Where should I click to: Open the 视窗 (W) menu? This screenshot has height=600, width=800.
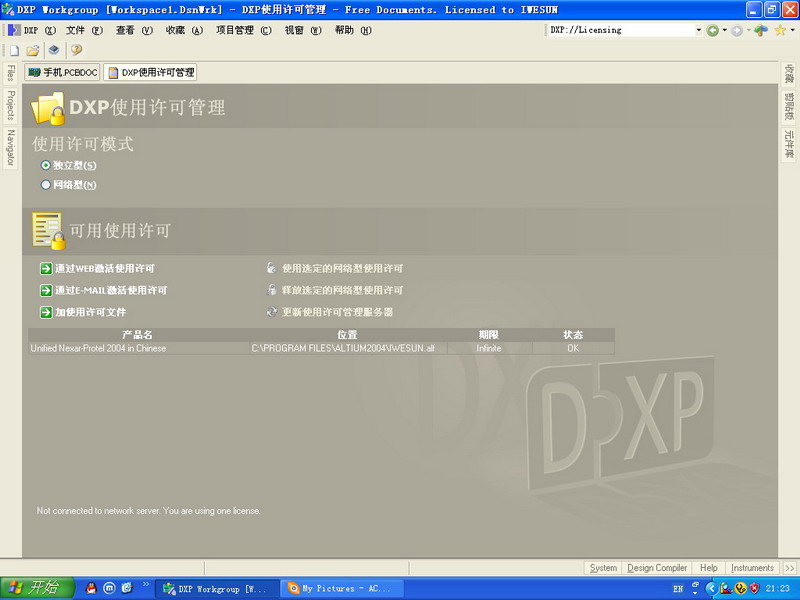point(303,31)
